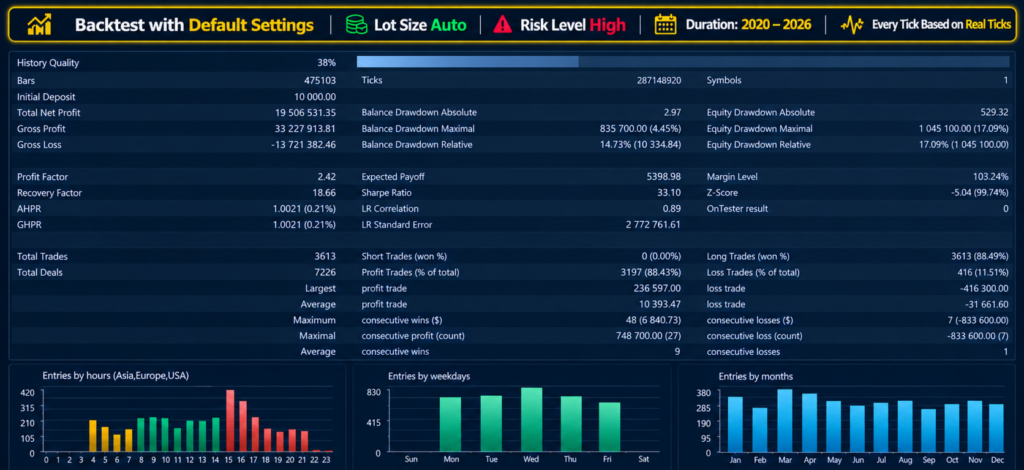Screen dimensions: 1024x470
Task: Click the Mar bar in months chart
Action: (x=785, y=420)
